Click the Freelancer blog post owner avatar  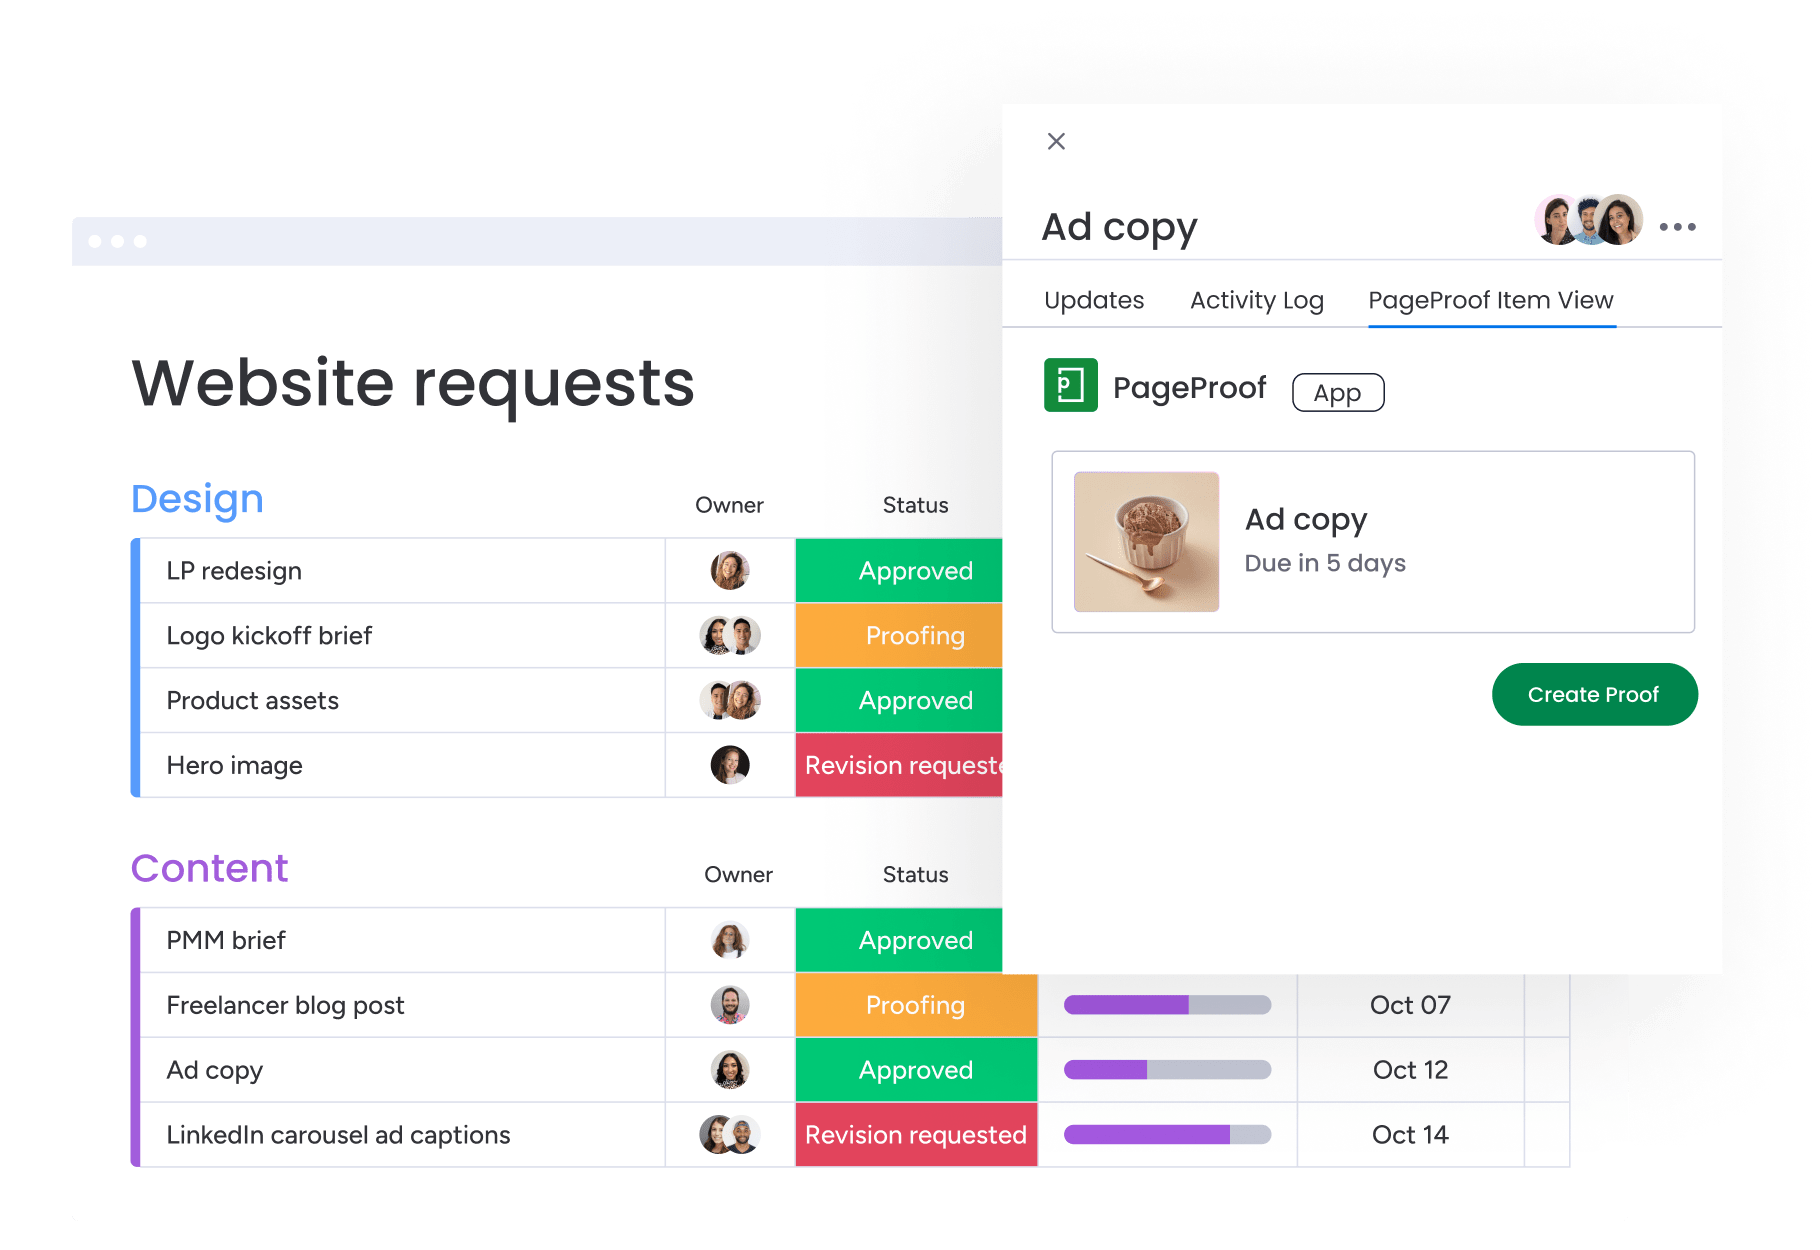(x=729, y=1005)
